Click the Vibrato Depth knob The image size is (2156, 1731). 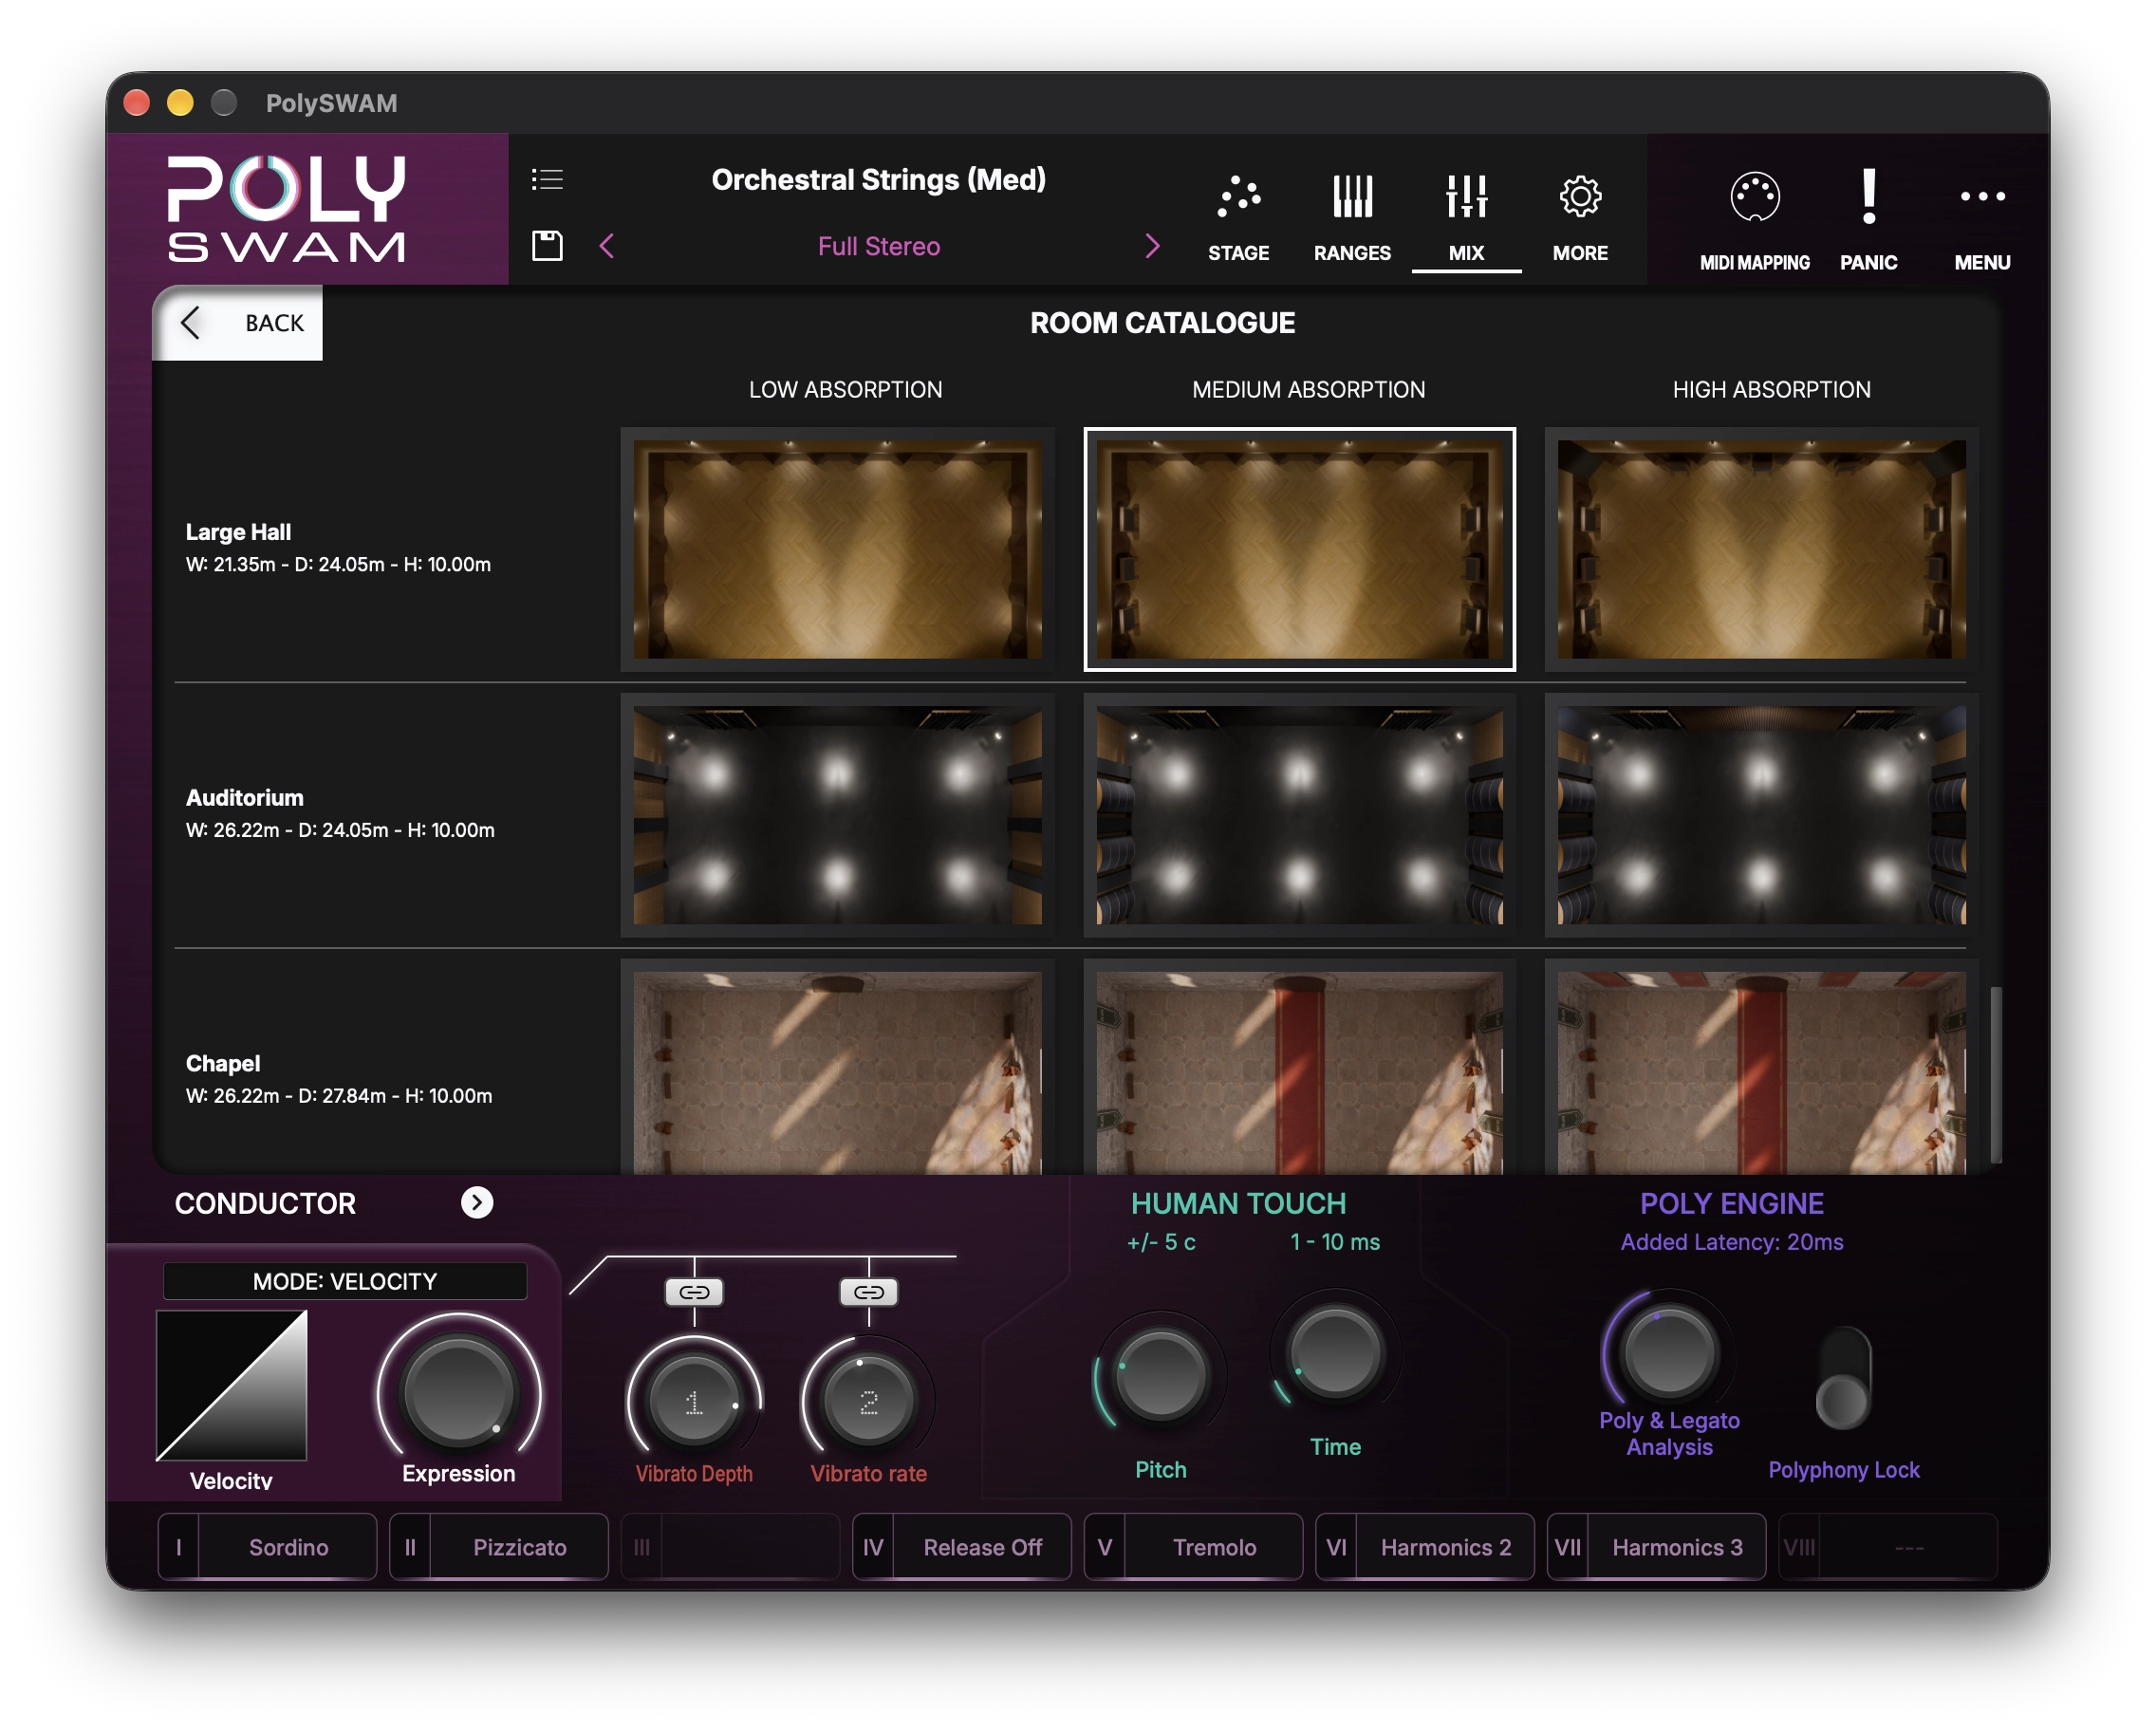[x=694, y=1402]
